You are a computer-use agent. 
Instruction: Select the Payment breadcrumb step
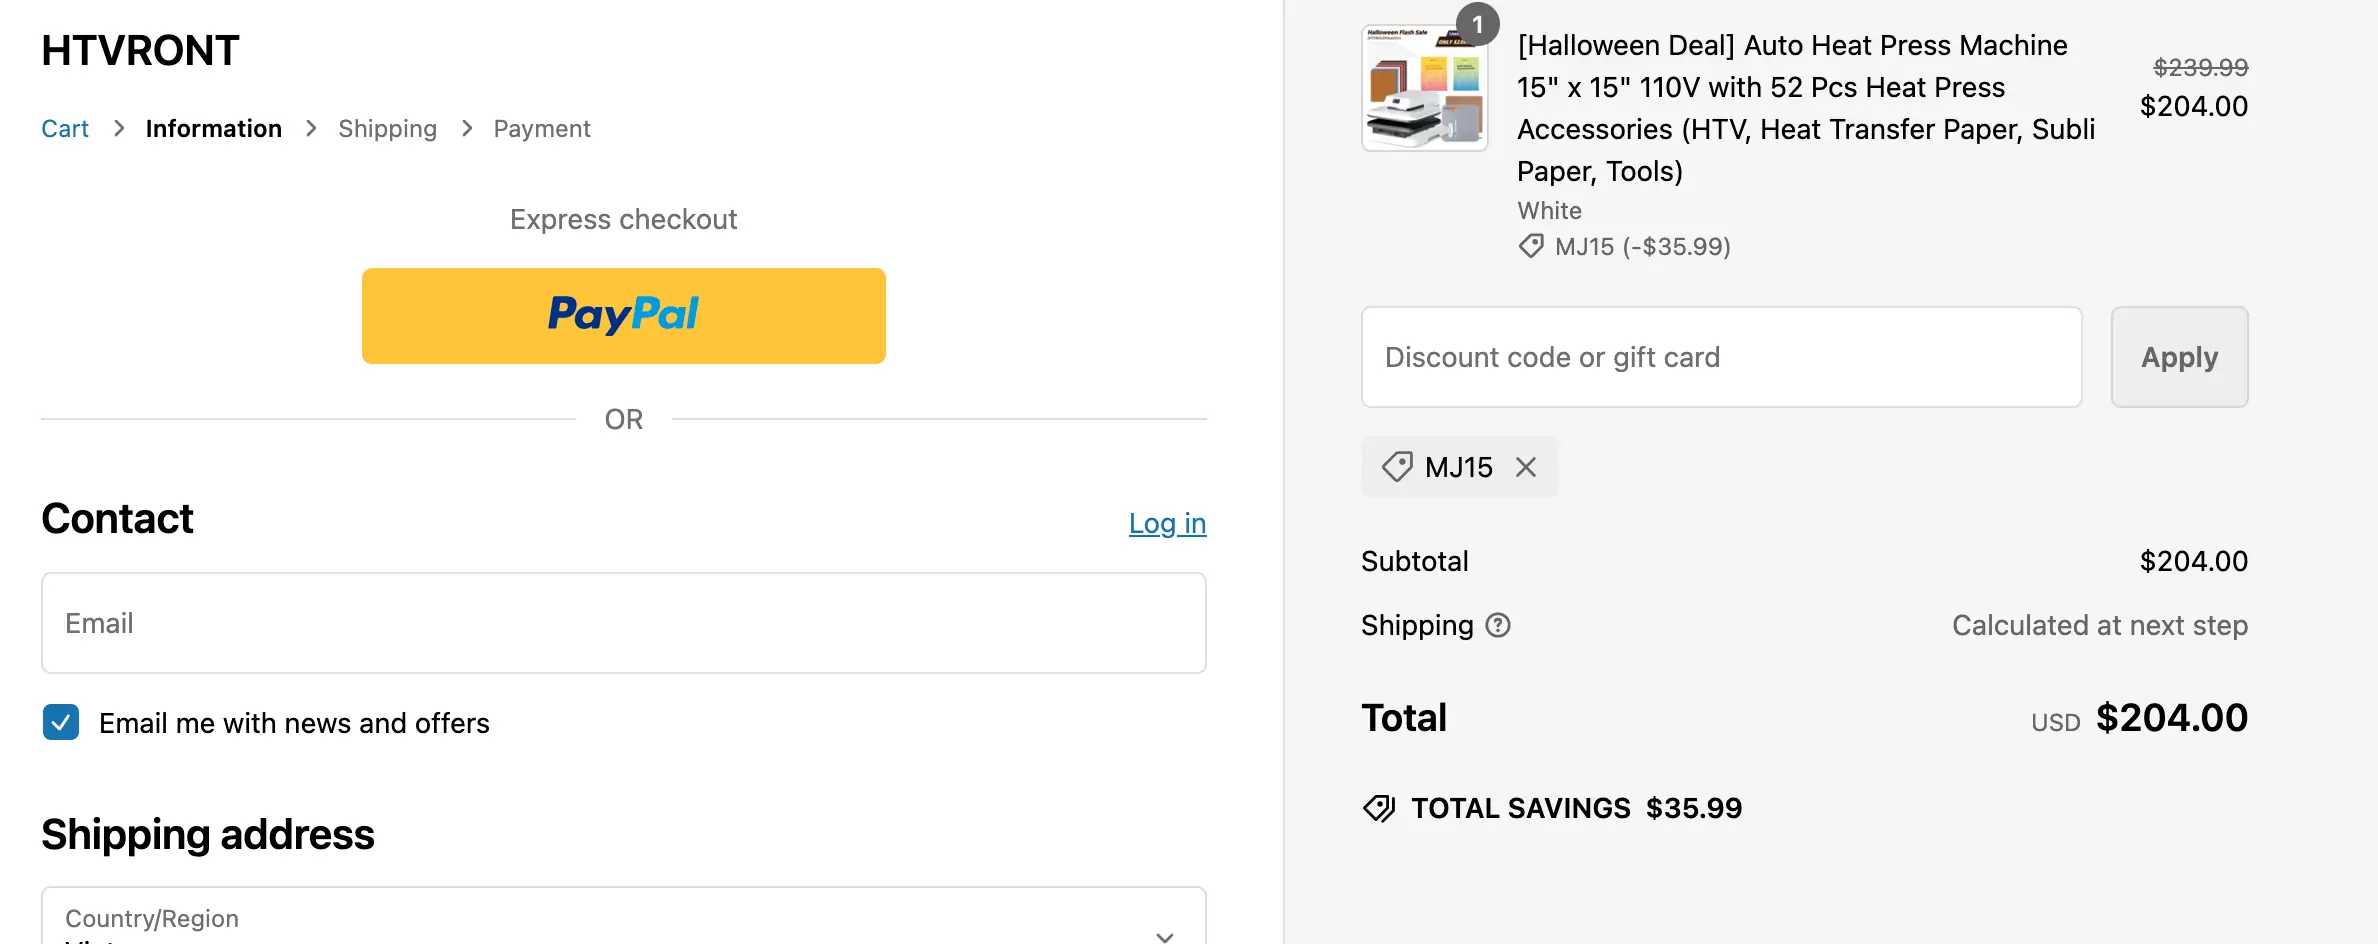[541, 129]
